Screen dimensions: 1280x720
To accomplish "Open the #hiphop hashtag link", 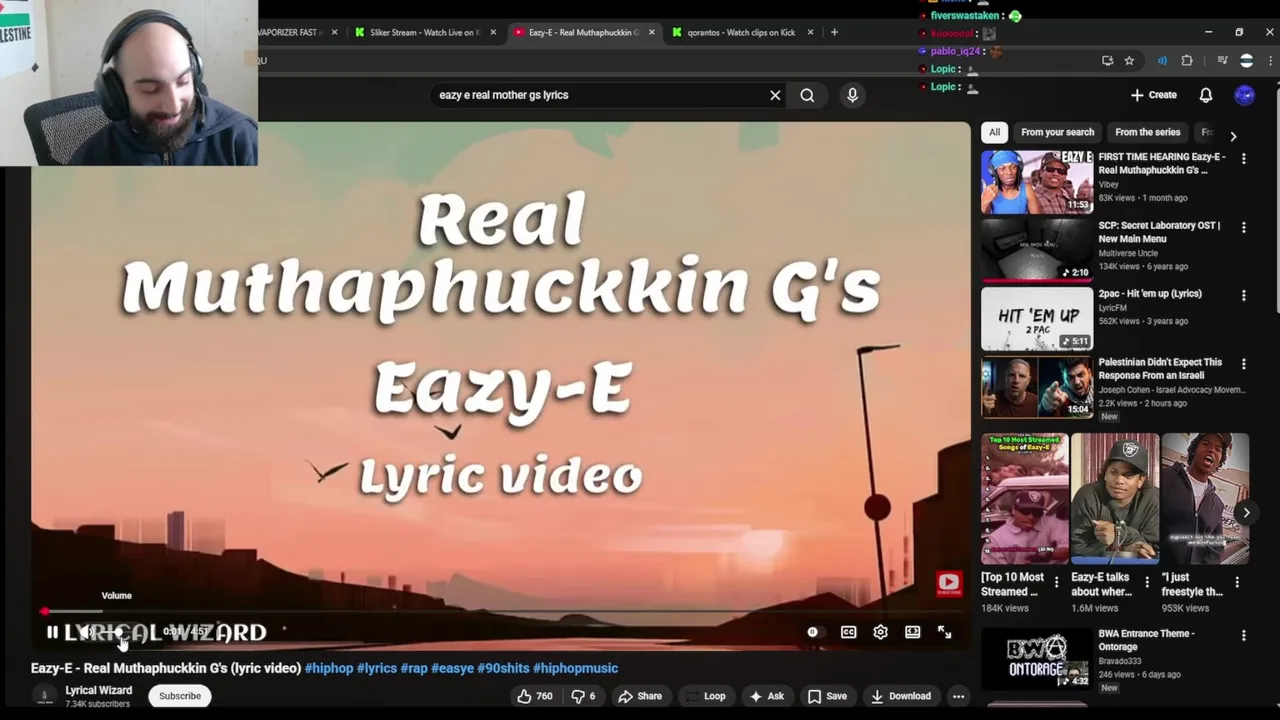I will [x=329, y=668].
